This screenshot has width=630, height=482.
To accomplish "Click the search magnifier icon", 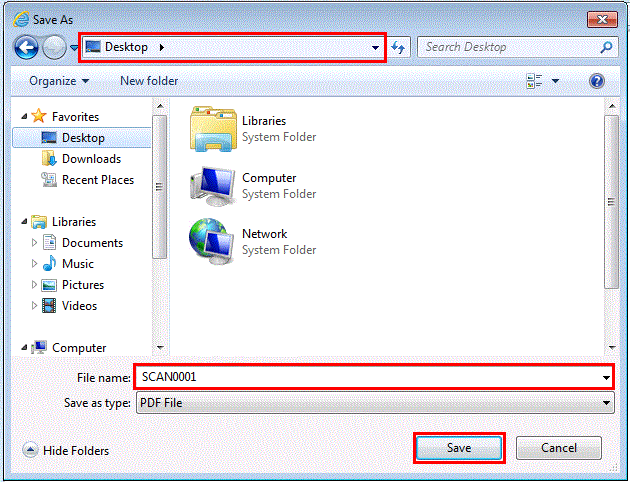I will pyautogui.click(x=606, y=47).
